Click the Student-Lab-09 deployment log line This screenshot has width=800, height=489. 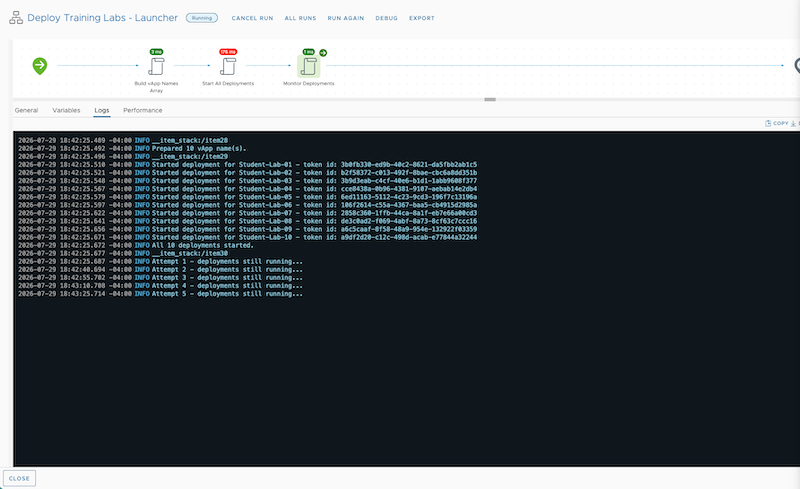pyautogui.click(x=247, y=229)
